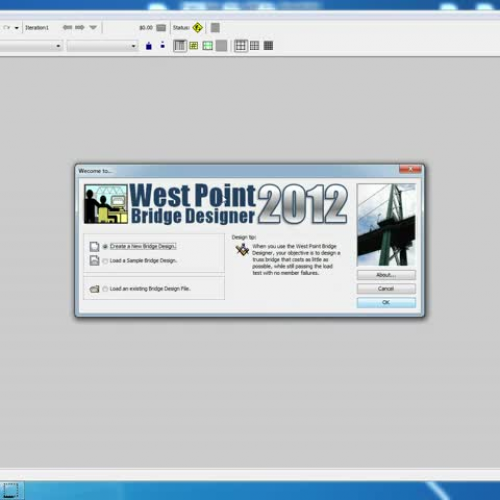Screen dimensions: 500x500
Task: Toggle the member list panel icon
Action: [x=180, y=46]
